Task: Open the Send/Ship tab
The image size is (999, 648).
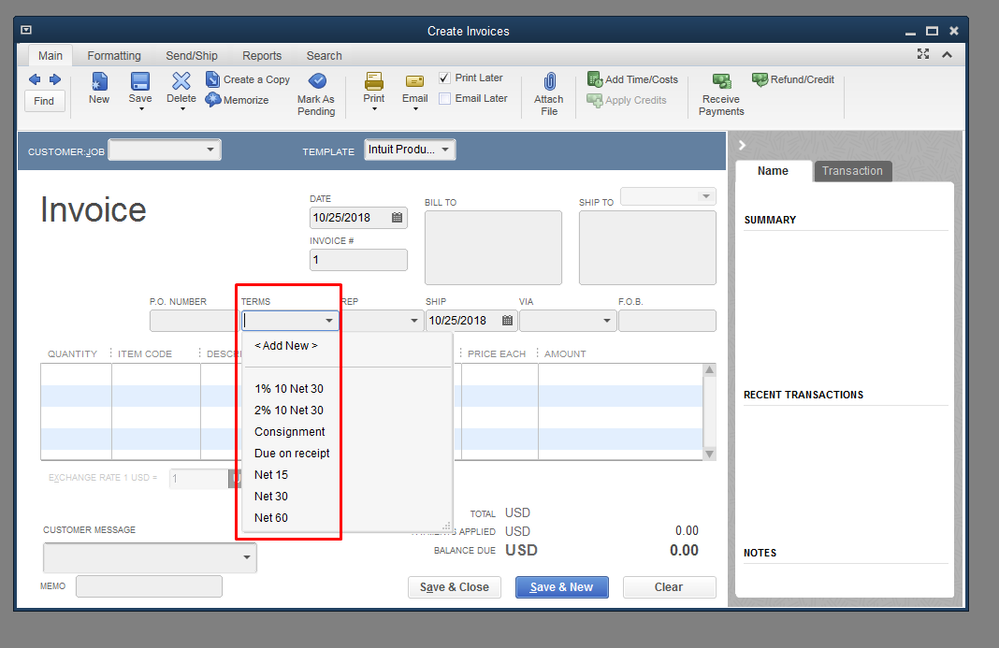Action: click(x=192, y=55)
